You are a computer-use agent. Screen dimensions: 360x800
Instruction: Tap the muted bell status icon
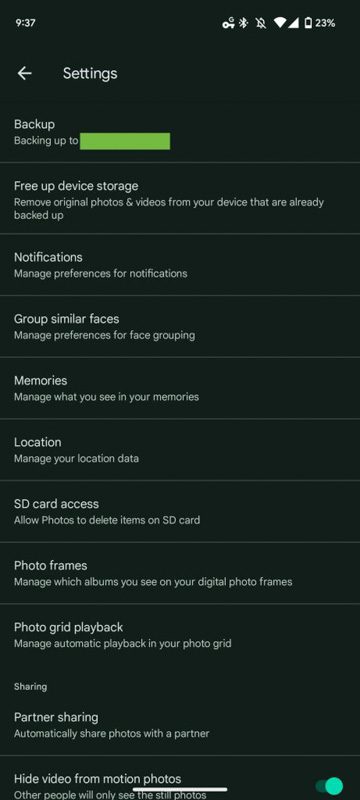pyautogui.click(x=261, y=23)
